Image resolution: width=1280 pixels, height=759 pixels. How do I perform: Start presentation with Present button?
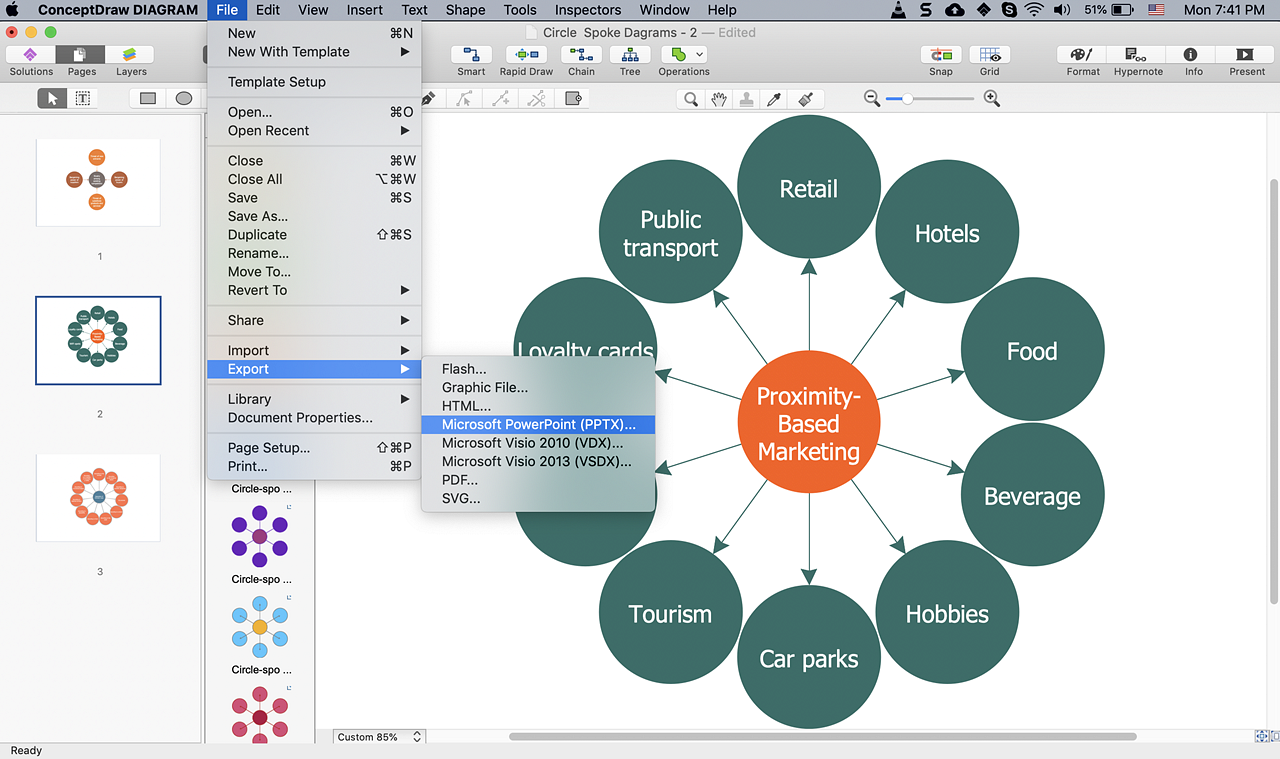click(x=1246, y=55)
